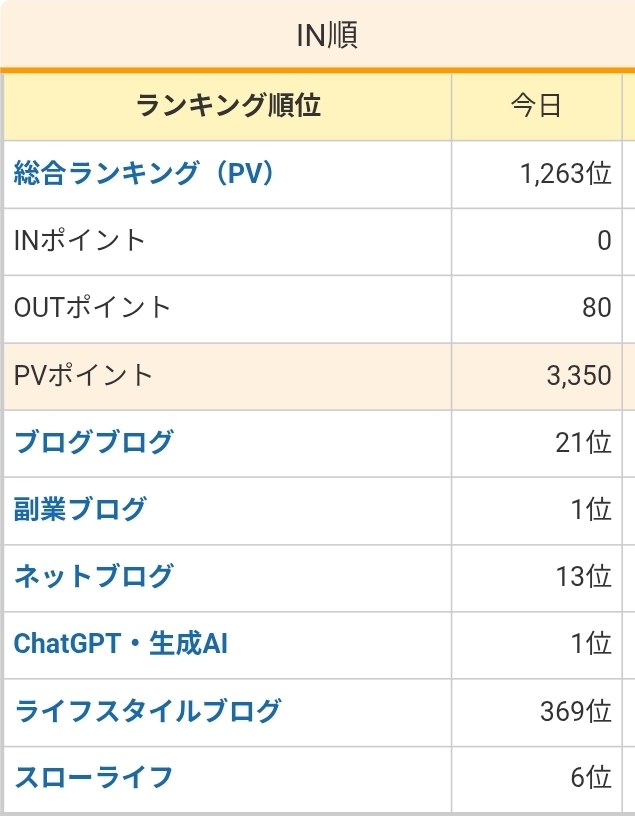Open the 総合ランキング（PV） link
The image size is (635, 817).
pos(144,173)
